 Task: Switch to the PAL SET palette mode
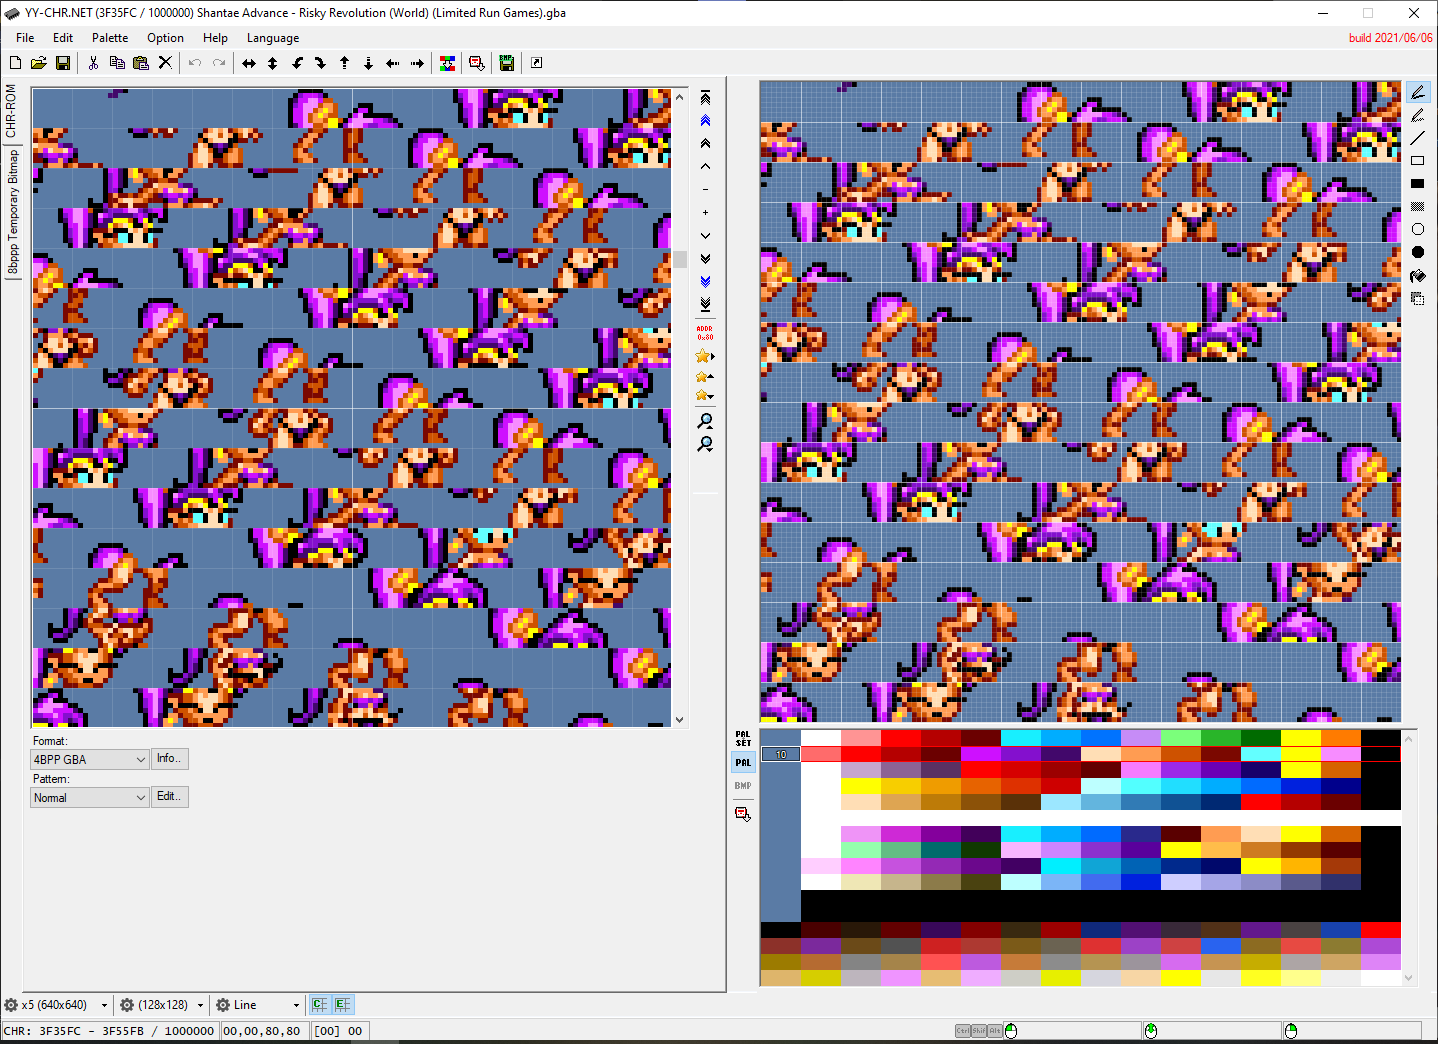pos(743,739)
